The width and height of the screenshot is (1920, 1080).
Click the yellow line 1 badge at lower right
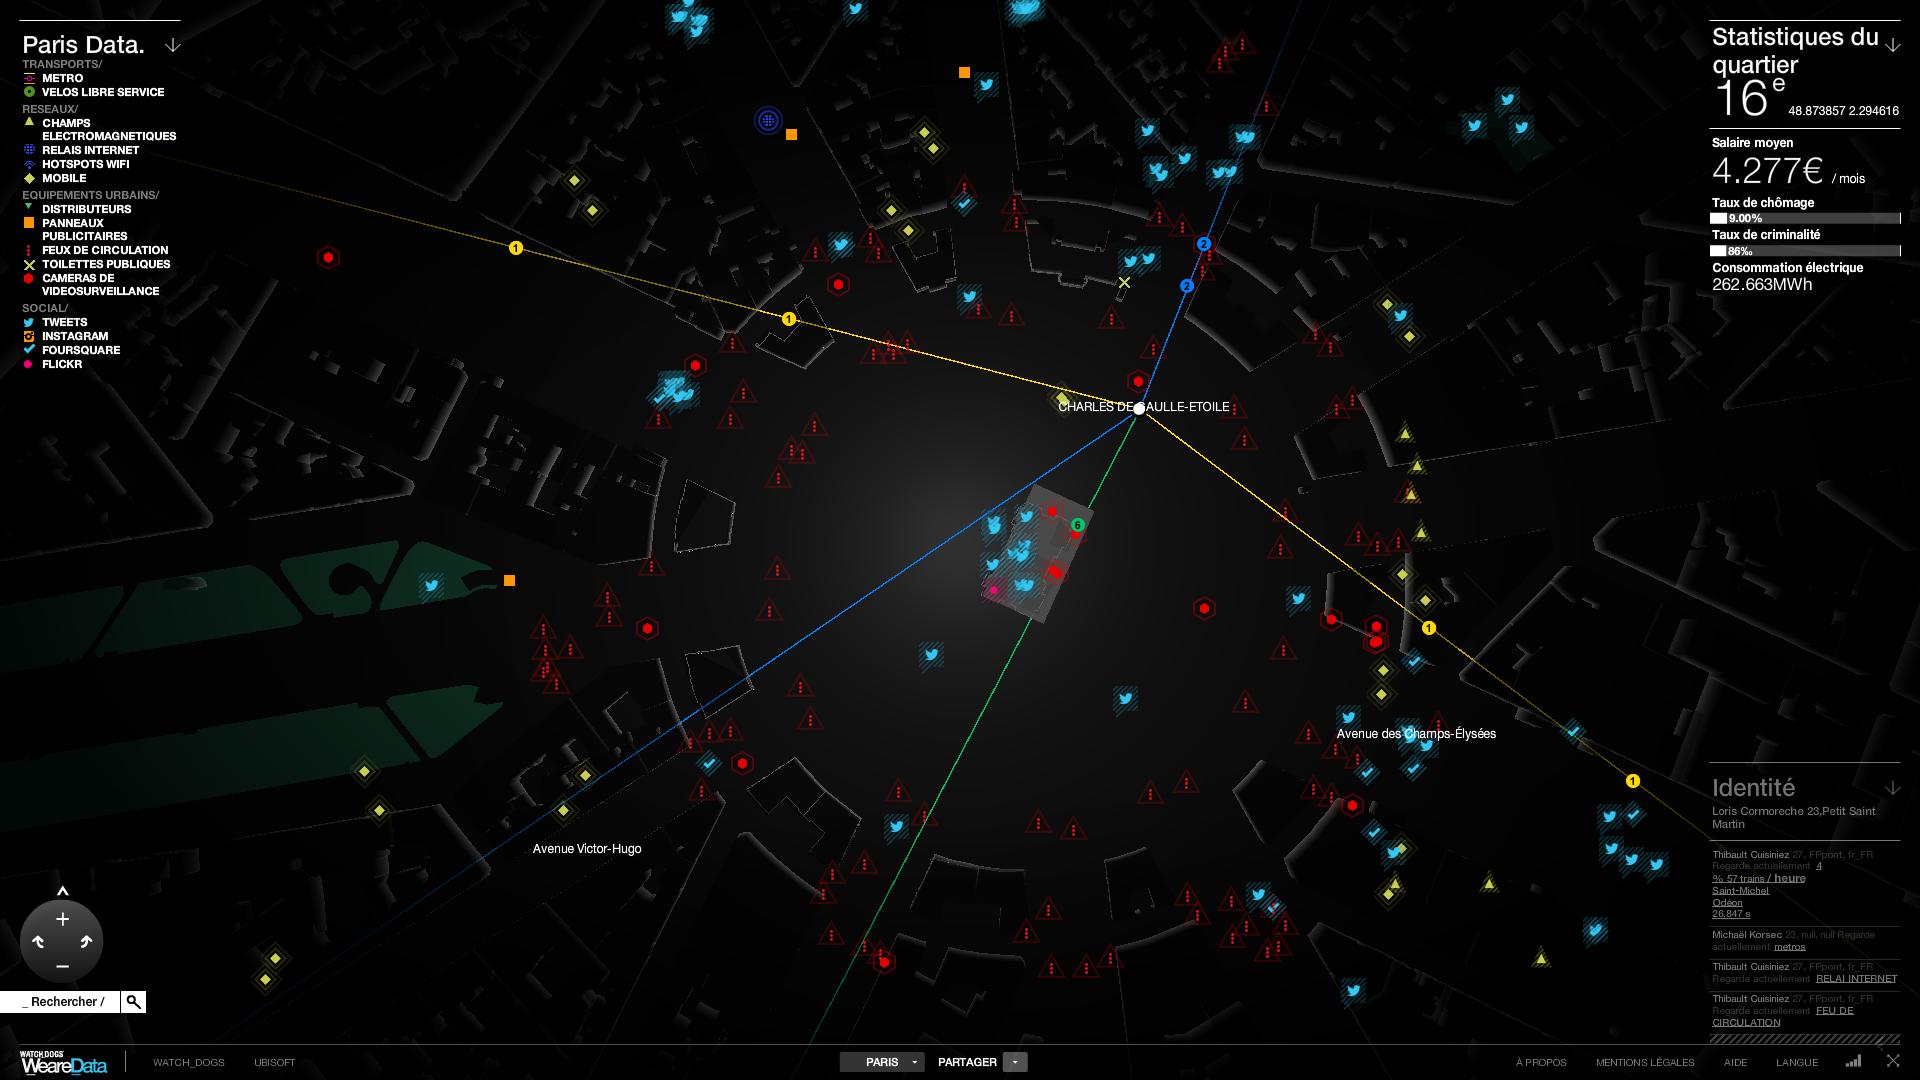coord(1633,781)
